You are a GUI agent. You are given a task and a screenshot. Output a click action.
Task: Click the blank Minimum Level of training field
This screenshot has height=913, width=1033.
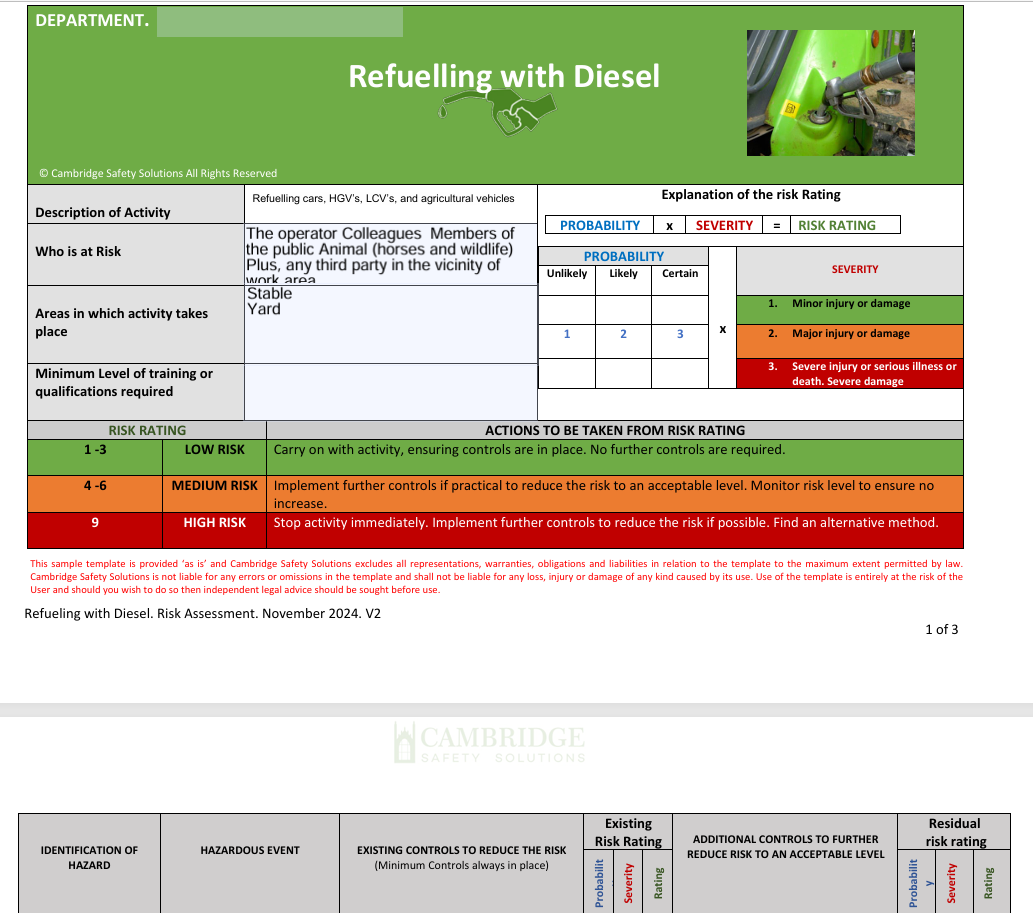pos(390,390)
